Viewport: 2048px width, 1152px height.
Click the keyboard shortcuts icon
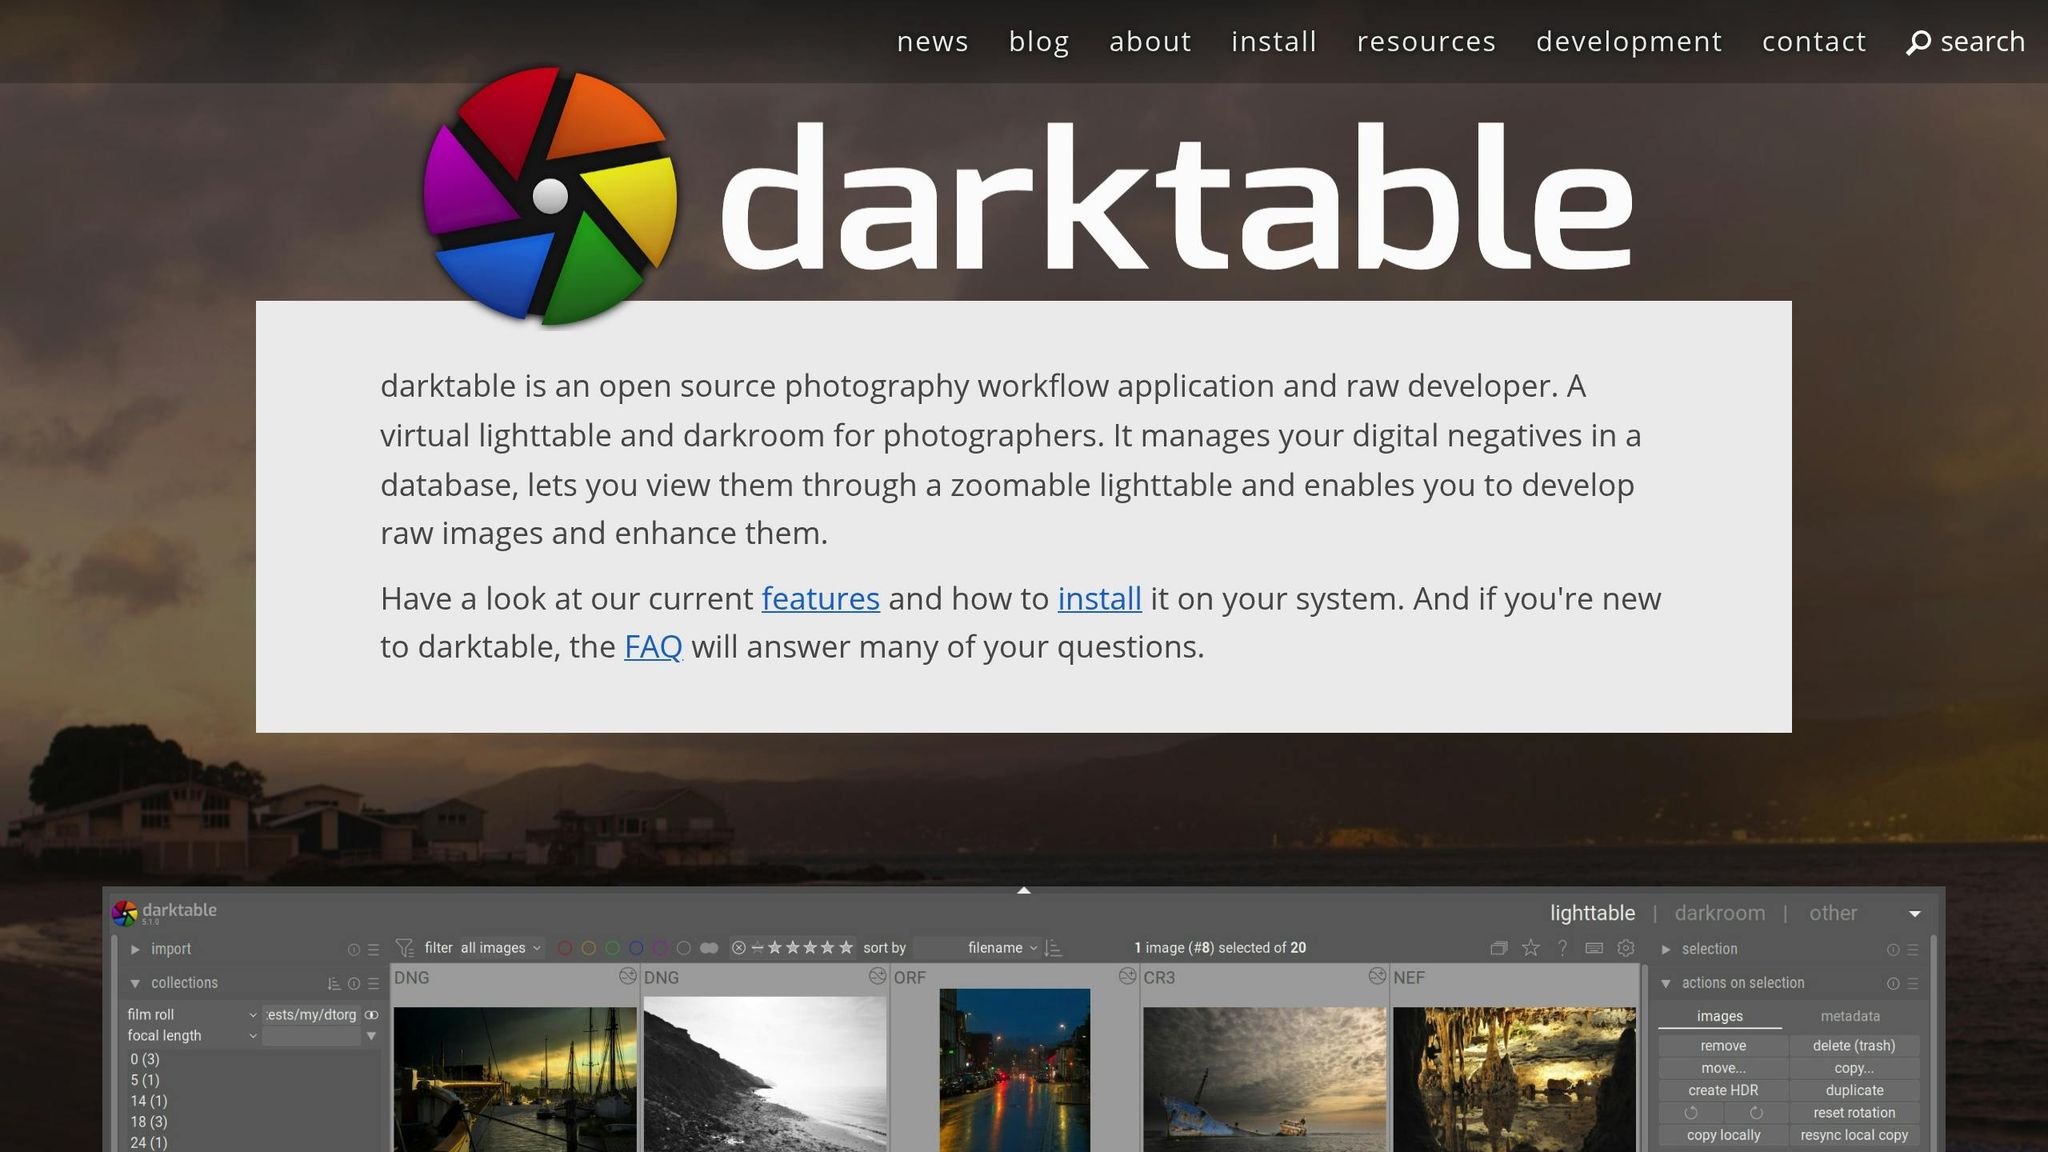click(1593, 948)
